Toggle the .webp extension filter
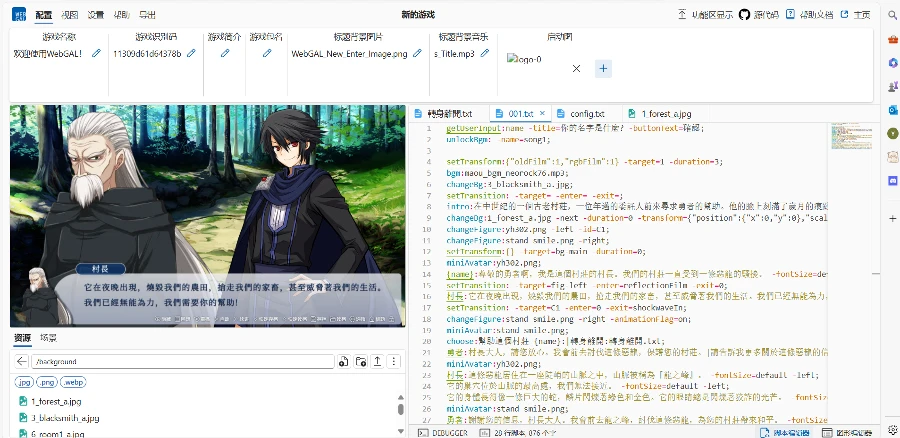900x438 pixels. tap(72, 382)
